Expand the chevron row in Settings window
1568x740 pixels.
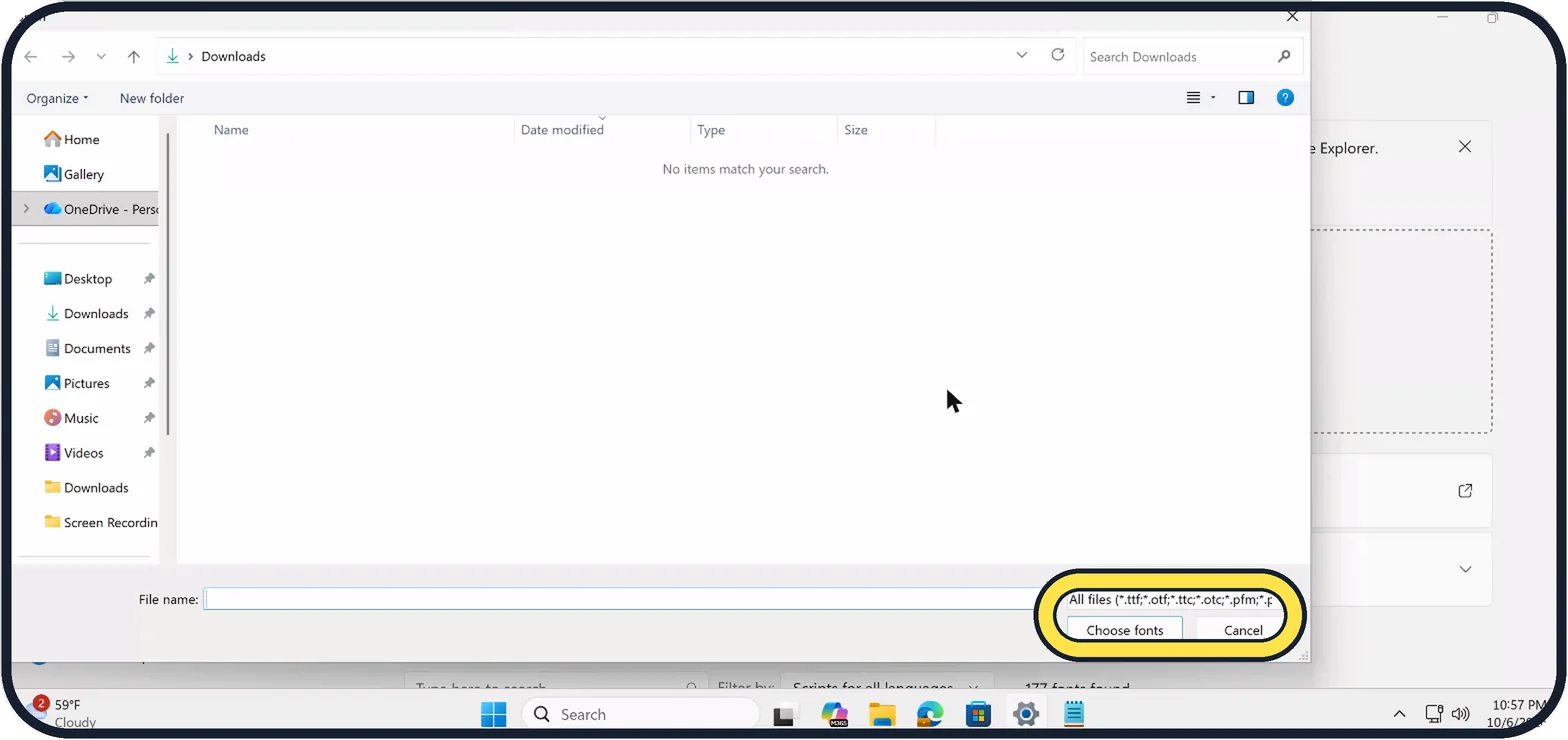pos(1465,569)
